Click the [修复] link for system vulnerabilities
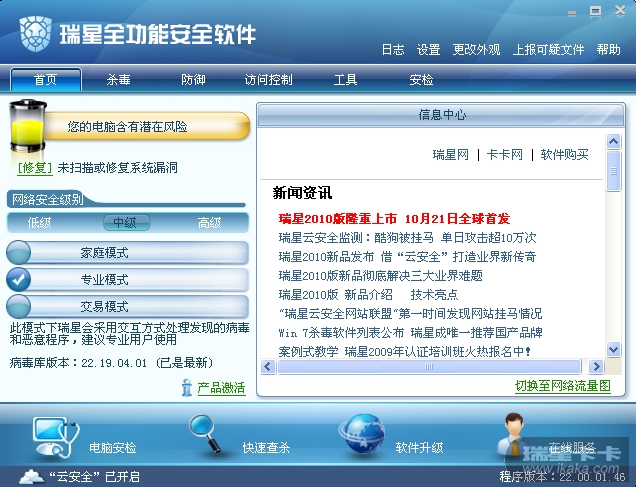The image size is (636, 487). [35, 167]
